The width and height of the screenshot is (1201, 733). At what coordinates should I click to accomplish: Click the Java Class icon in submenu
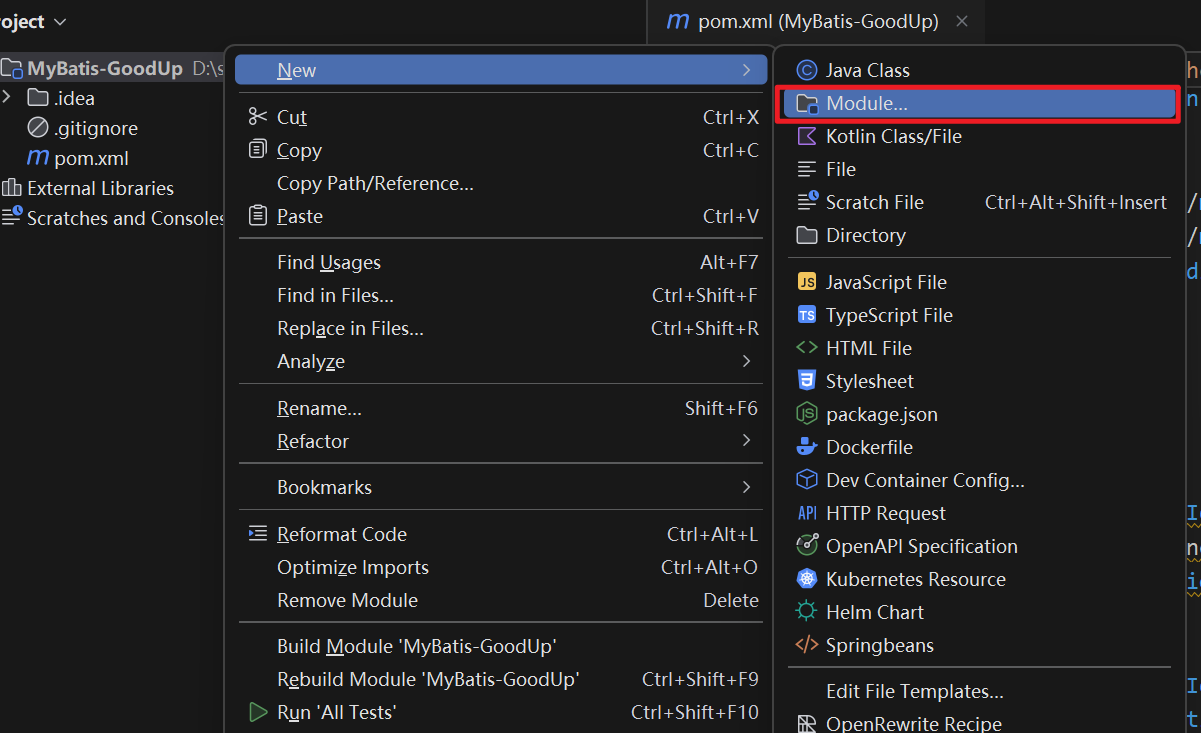pos(806,70)
